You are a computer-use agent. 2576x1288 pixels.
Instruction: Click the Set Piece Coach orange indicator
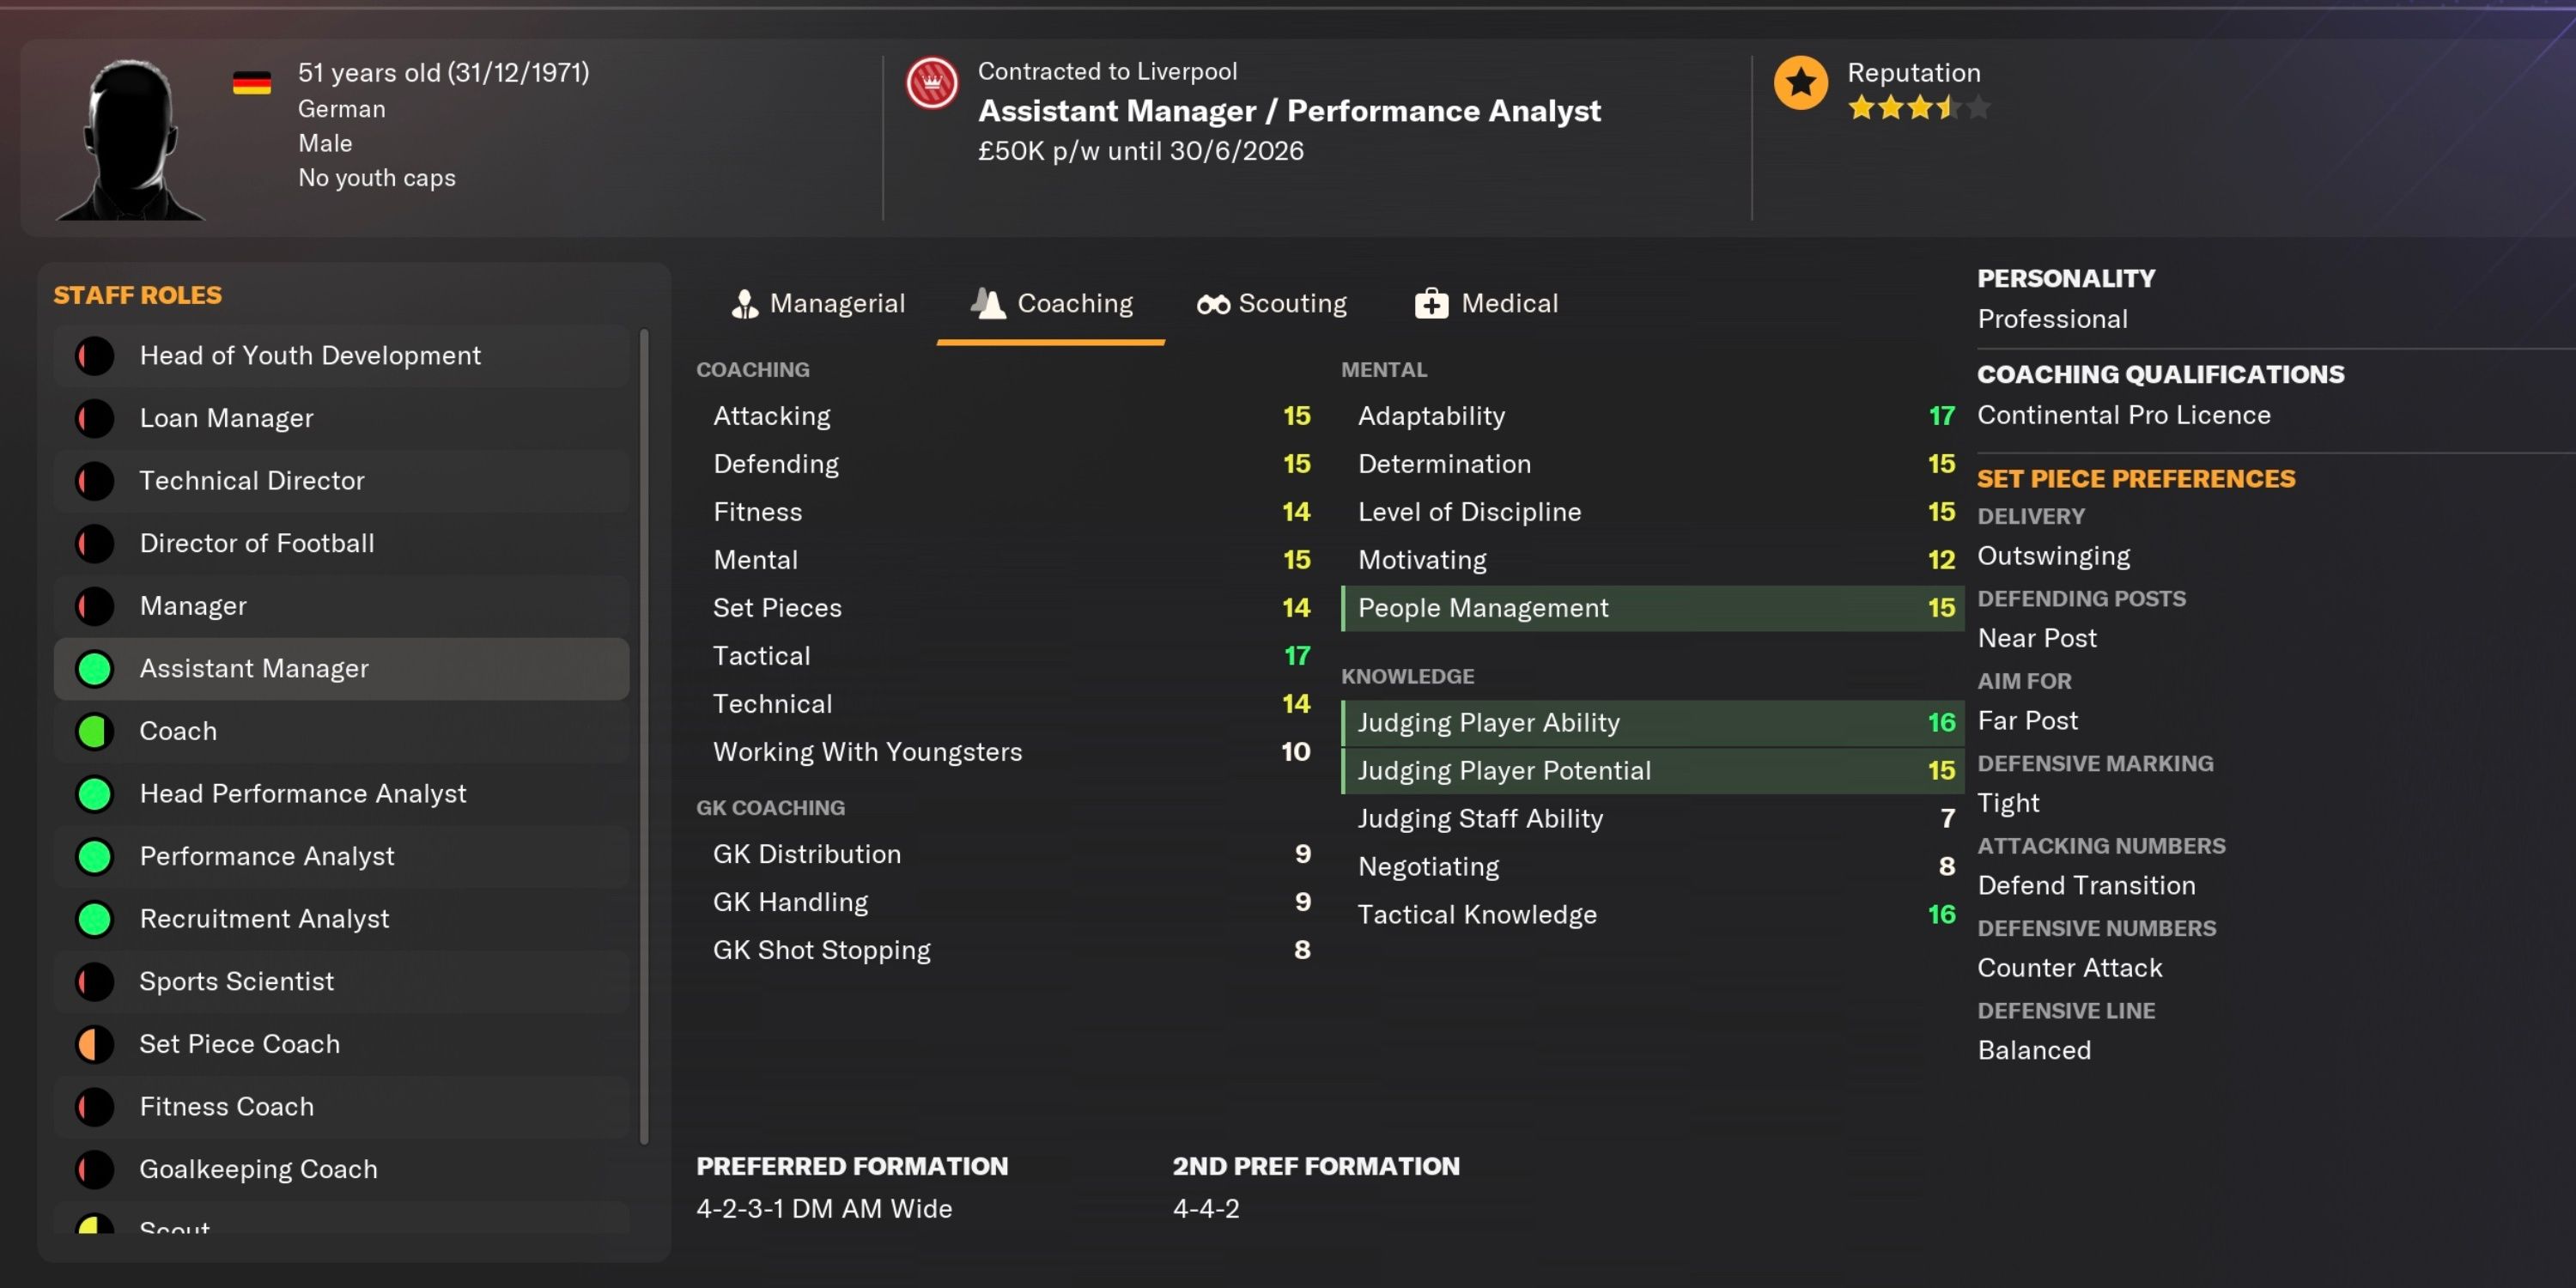[x=95, y=1044]
